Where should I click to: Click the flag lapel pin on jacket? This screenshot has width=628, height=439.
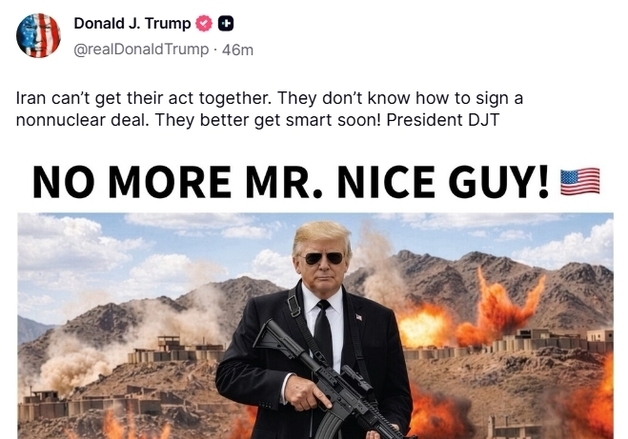(359, 317)
